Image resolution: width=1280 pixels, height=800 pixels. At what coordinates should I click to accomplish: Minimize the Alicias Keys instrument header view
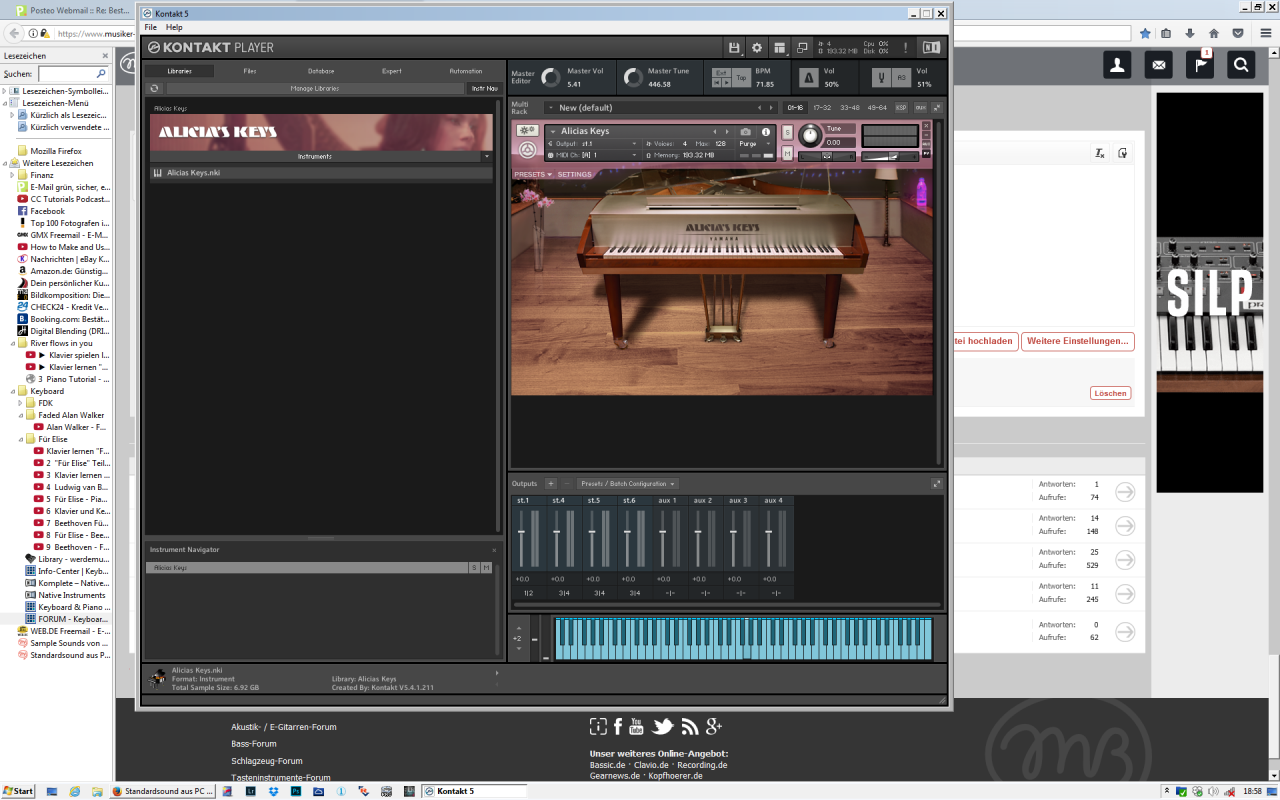tap(926, 135)
